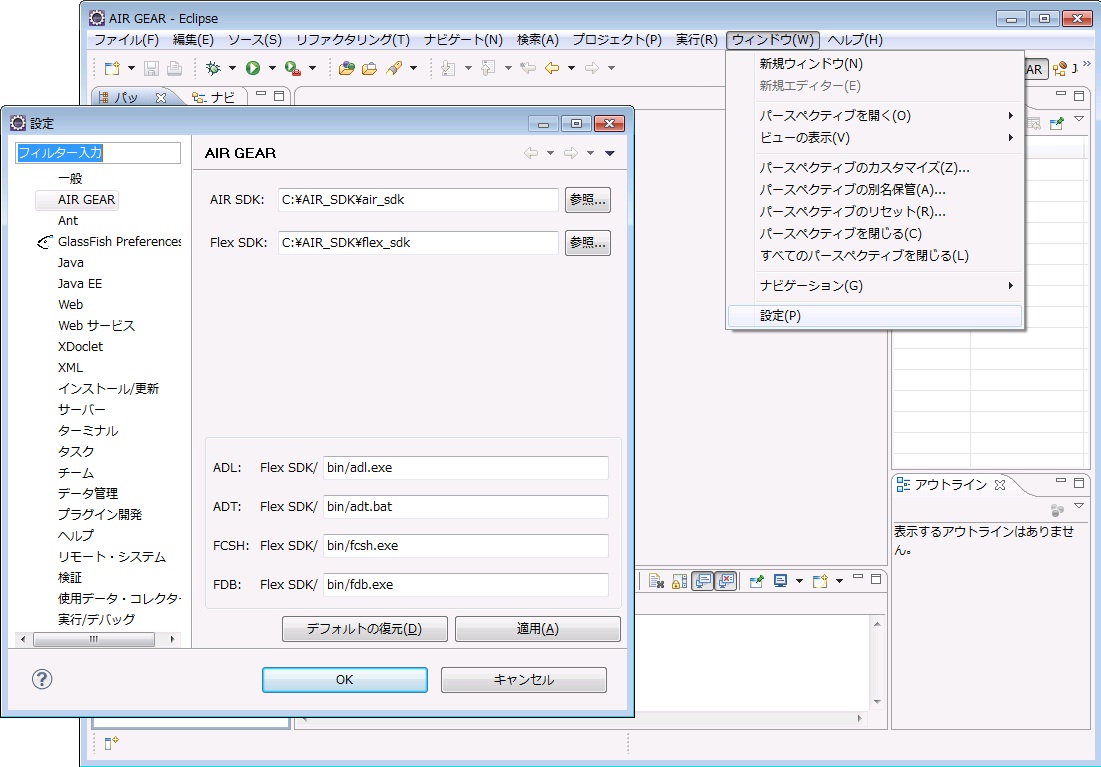
Task: Click 参照... next to AIR SDK
Action: click(588, 200)
